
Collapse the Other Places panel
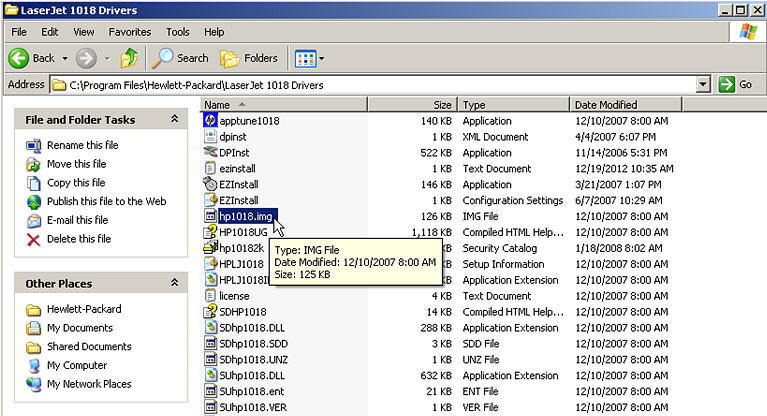pyautogui.click(x=174, y=283)
